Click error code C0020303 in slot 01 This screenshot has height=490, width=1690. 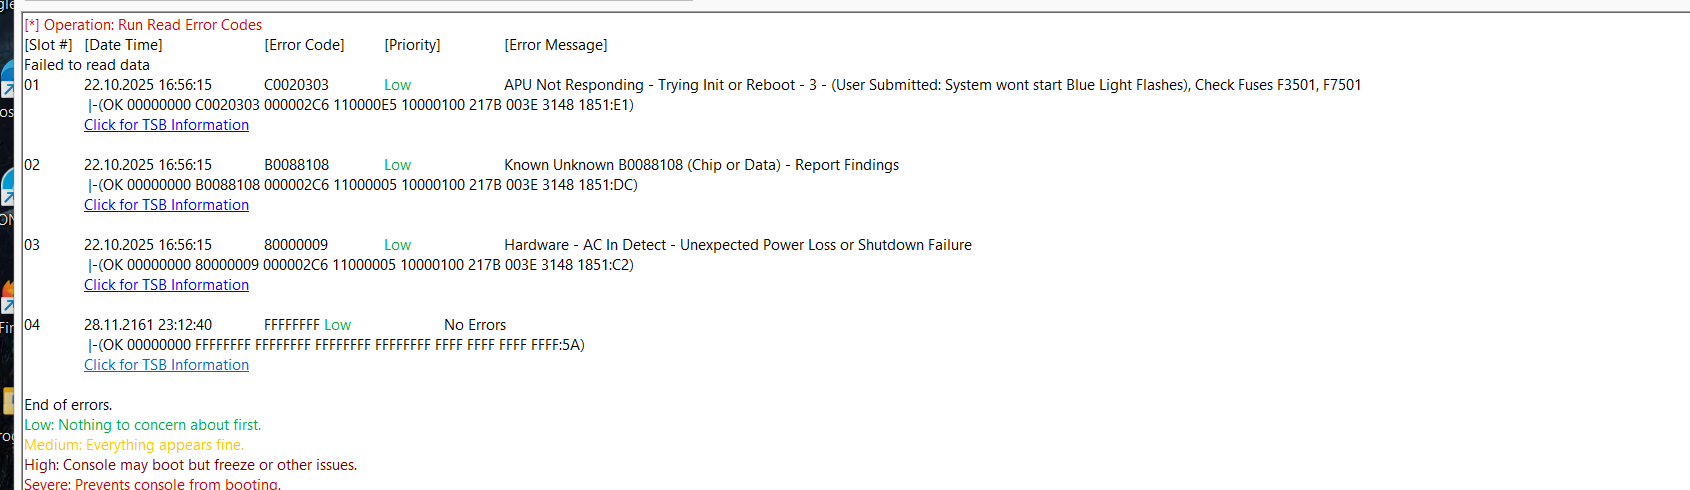296,85
